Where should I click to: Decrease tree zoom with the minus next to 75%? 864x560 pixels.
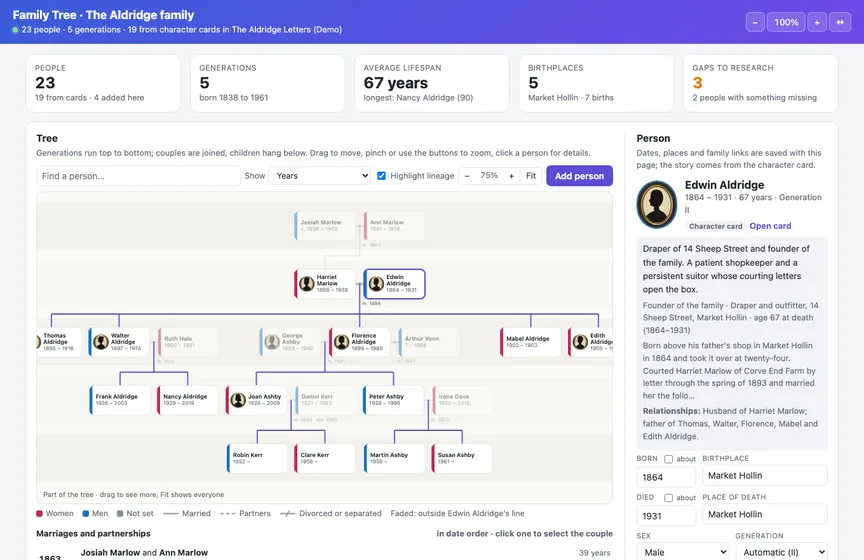tap(467, 176)
